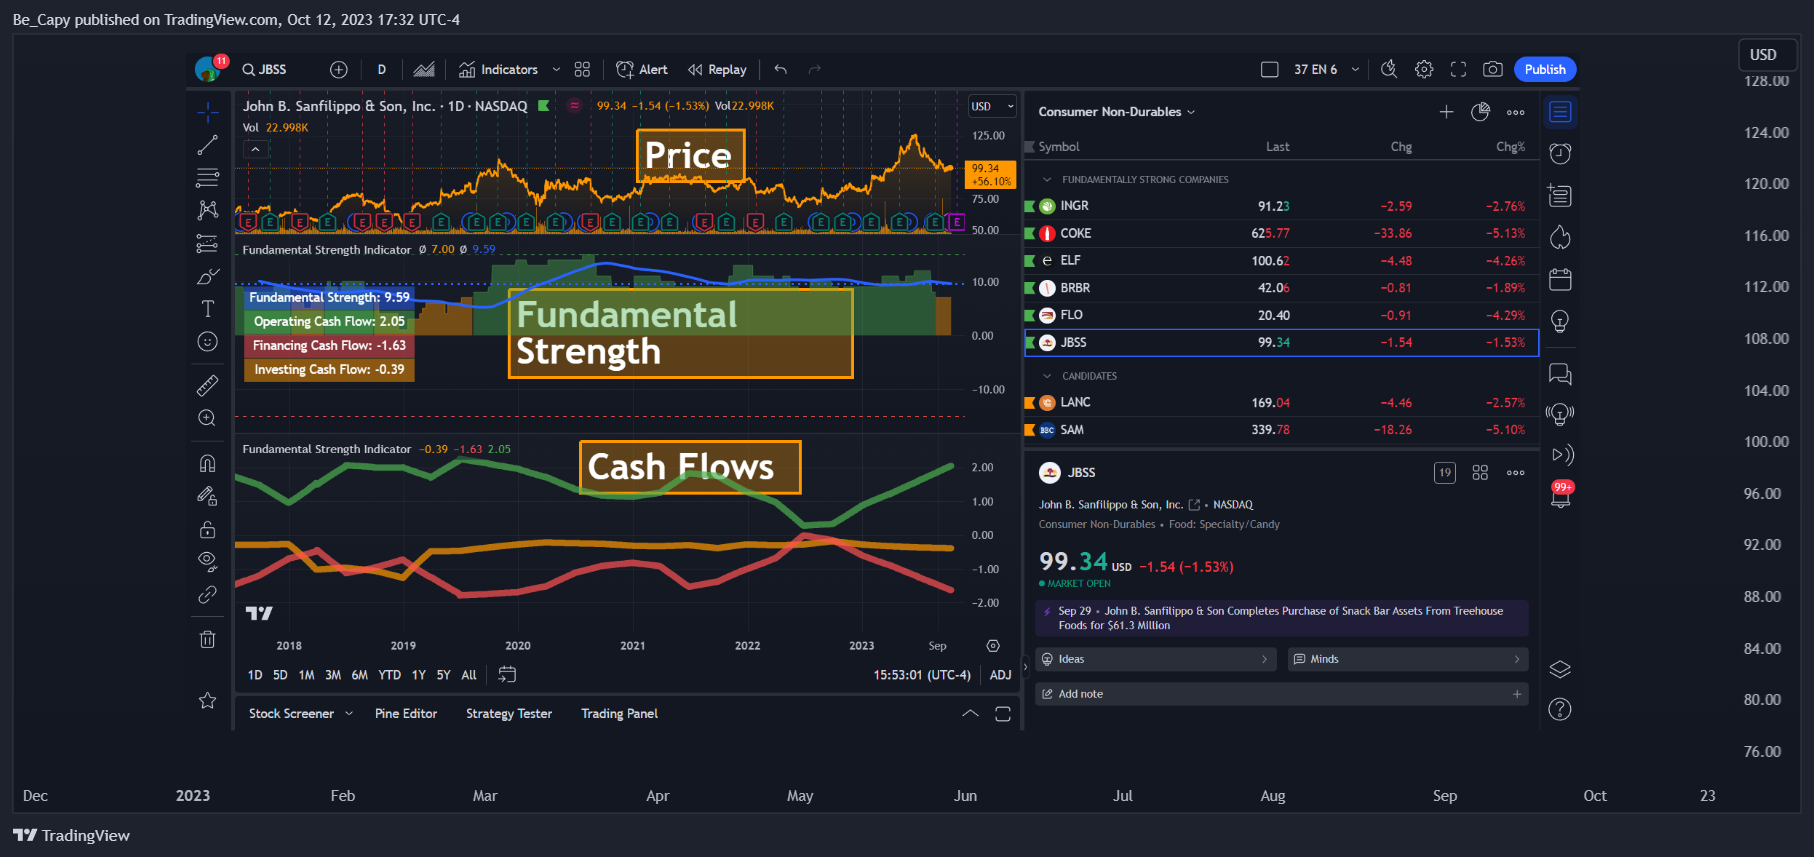This screenshot has height=857, width=1814.
Task: Create an Alert from the top toolbar
Action: tap(642, 69)
